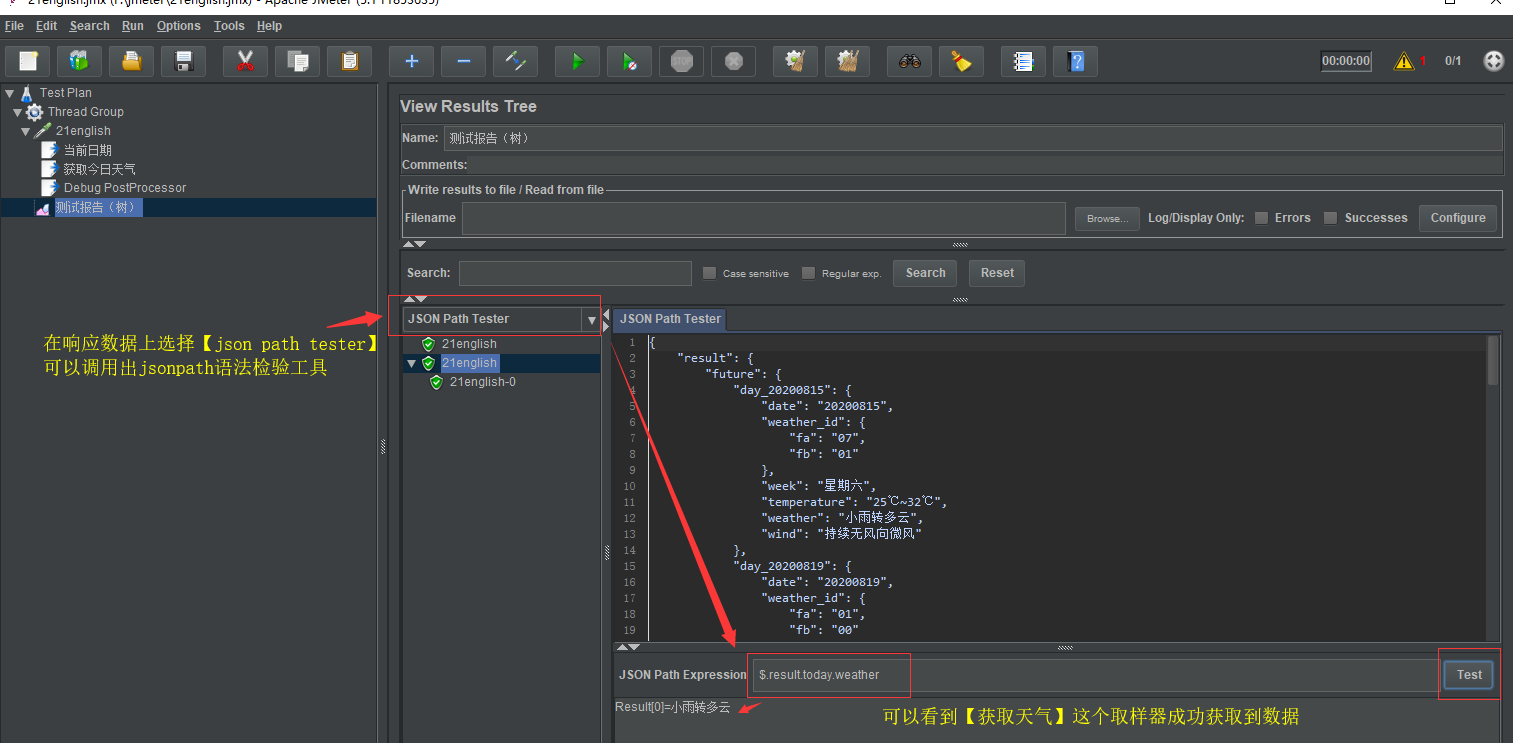Toggle the Errors only checkbox
Viewport: 1513px width, 743px height.
[x=1262, y=218]
